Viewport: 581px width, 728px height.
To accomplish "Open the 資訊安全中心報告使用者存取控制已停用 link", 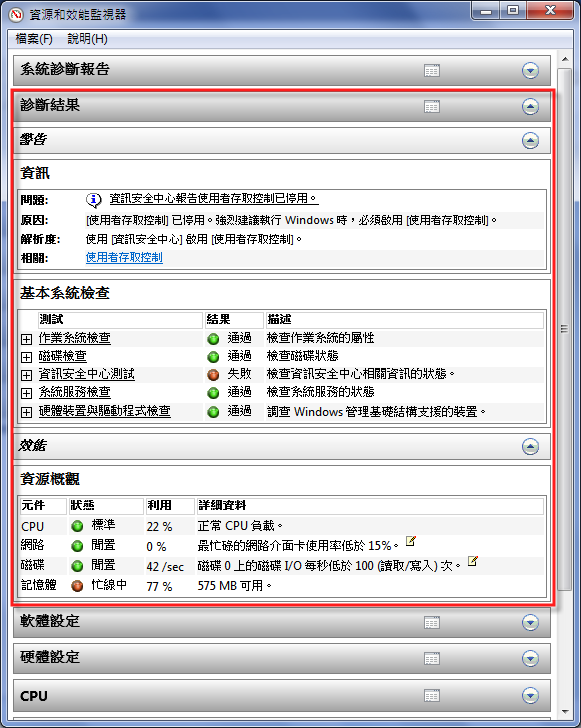I will pyautogui.click(x=214, y=199).
